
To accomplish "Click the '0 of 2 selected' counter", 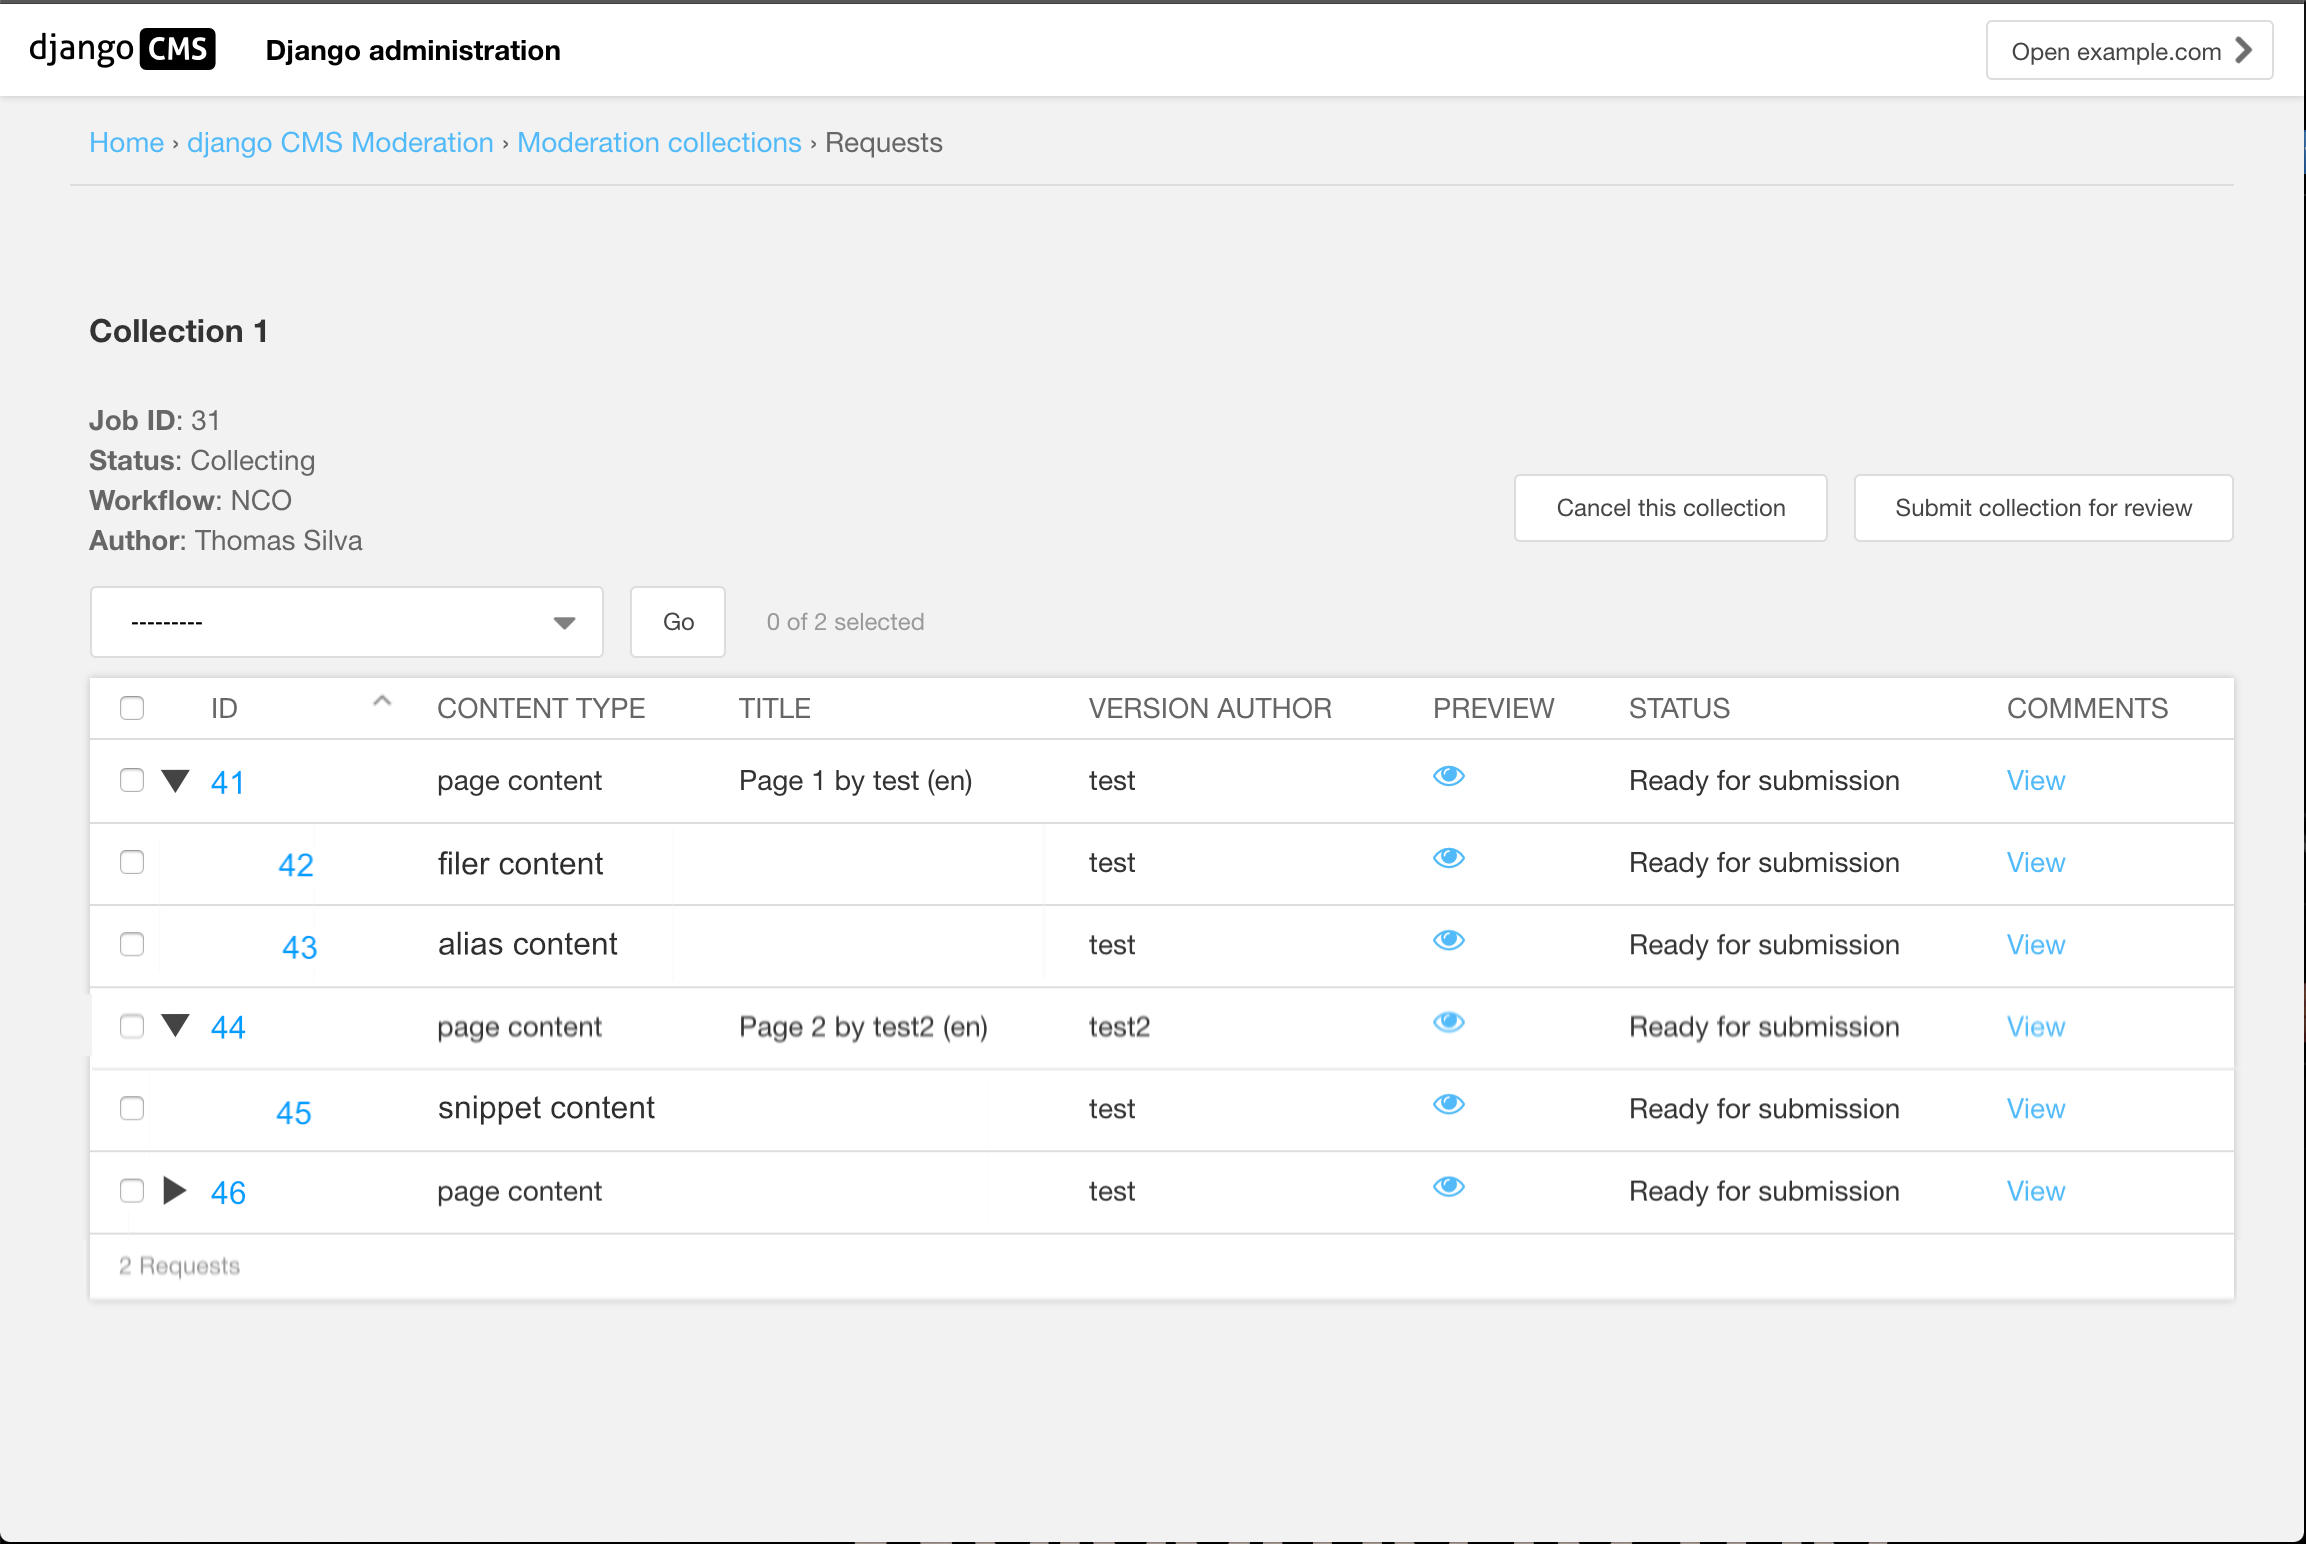I will pyautogui.click(x=845, y=622).
